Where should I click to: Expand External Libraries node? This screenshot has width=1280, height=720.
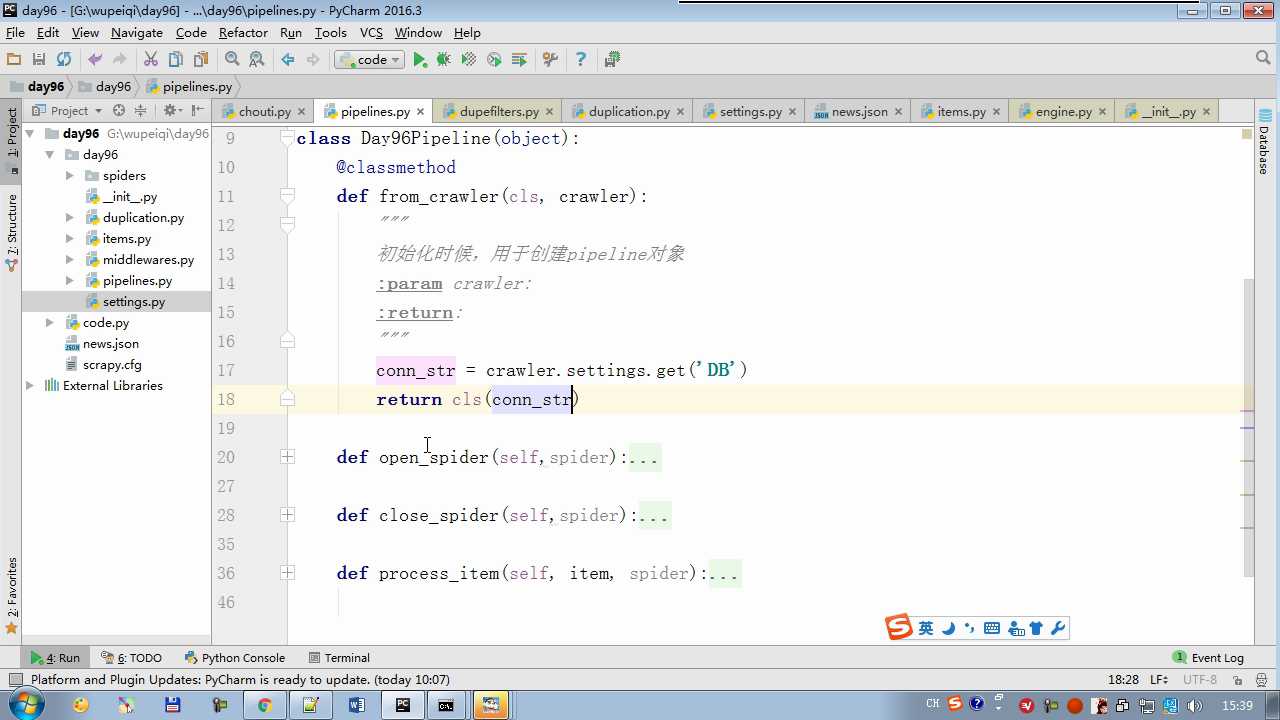[x=30, y=386]
